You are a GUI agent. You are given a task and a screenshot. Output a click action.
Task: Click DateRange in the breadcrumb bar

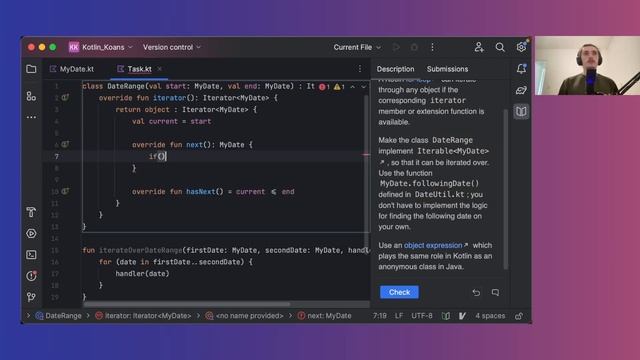click(59, 316)
